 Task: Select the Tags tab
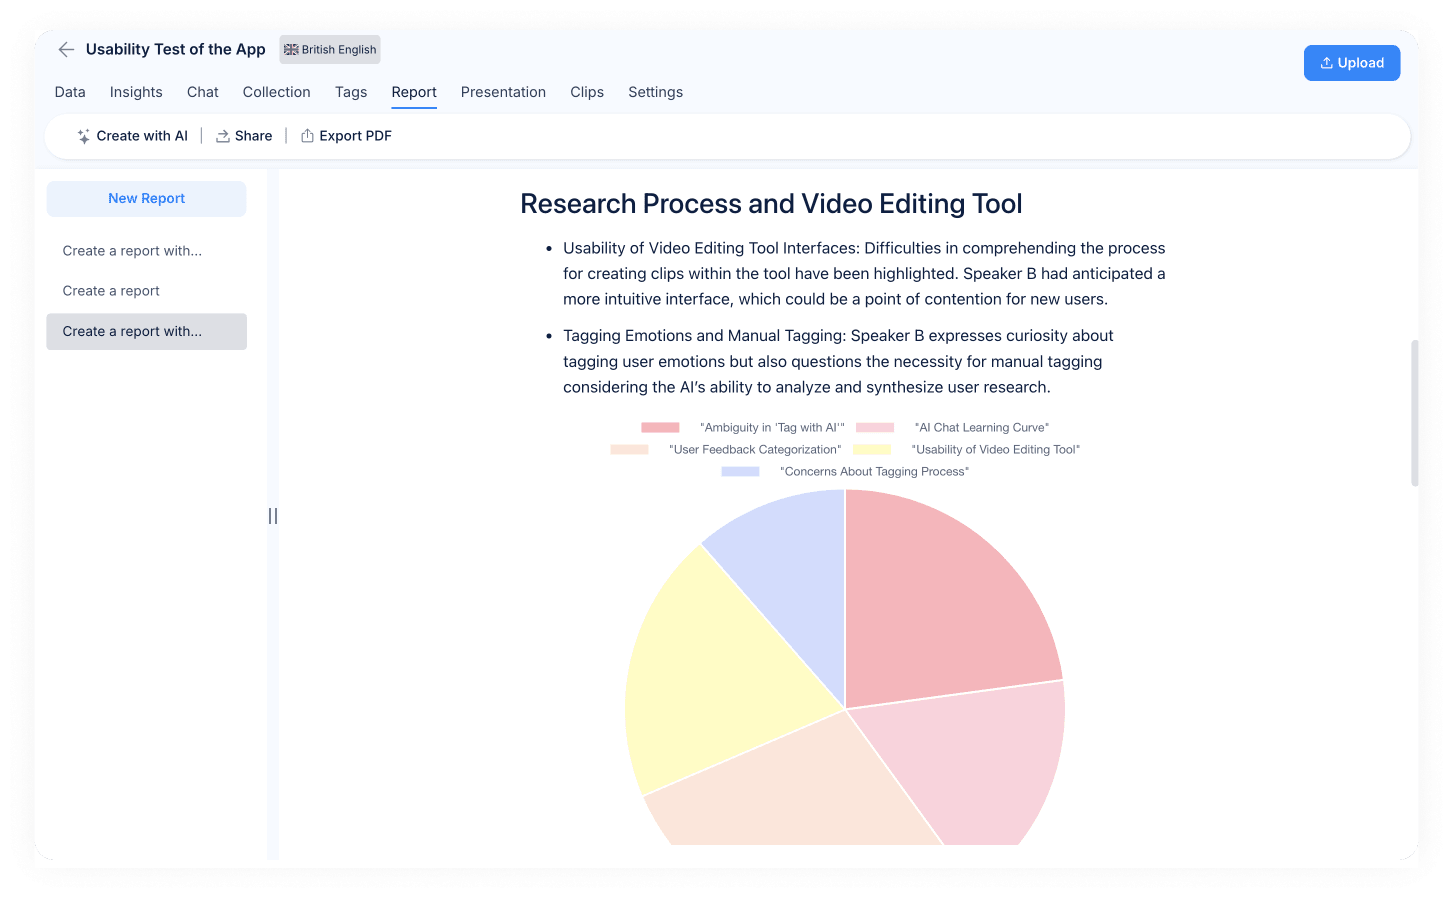point(351,92)
